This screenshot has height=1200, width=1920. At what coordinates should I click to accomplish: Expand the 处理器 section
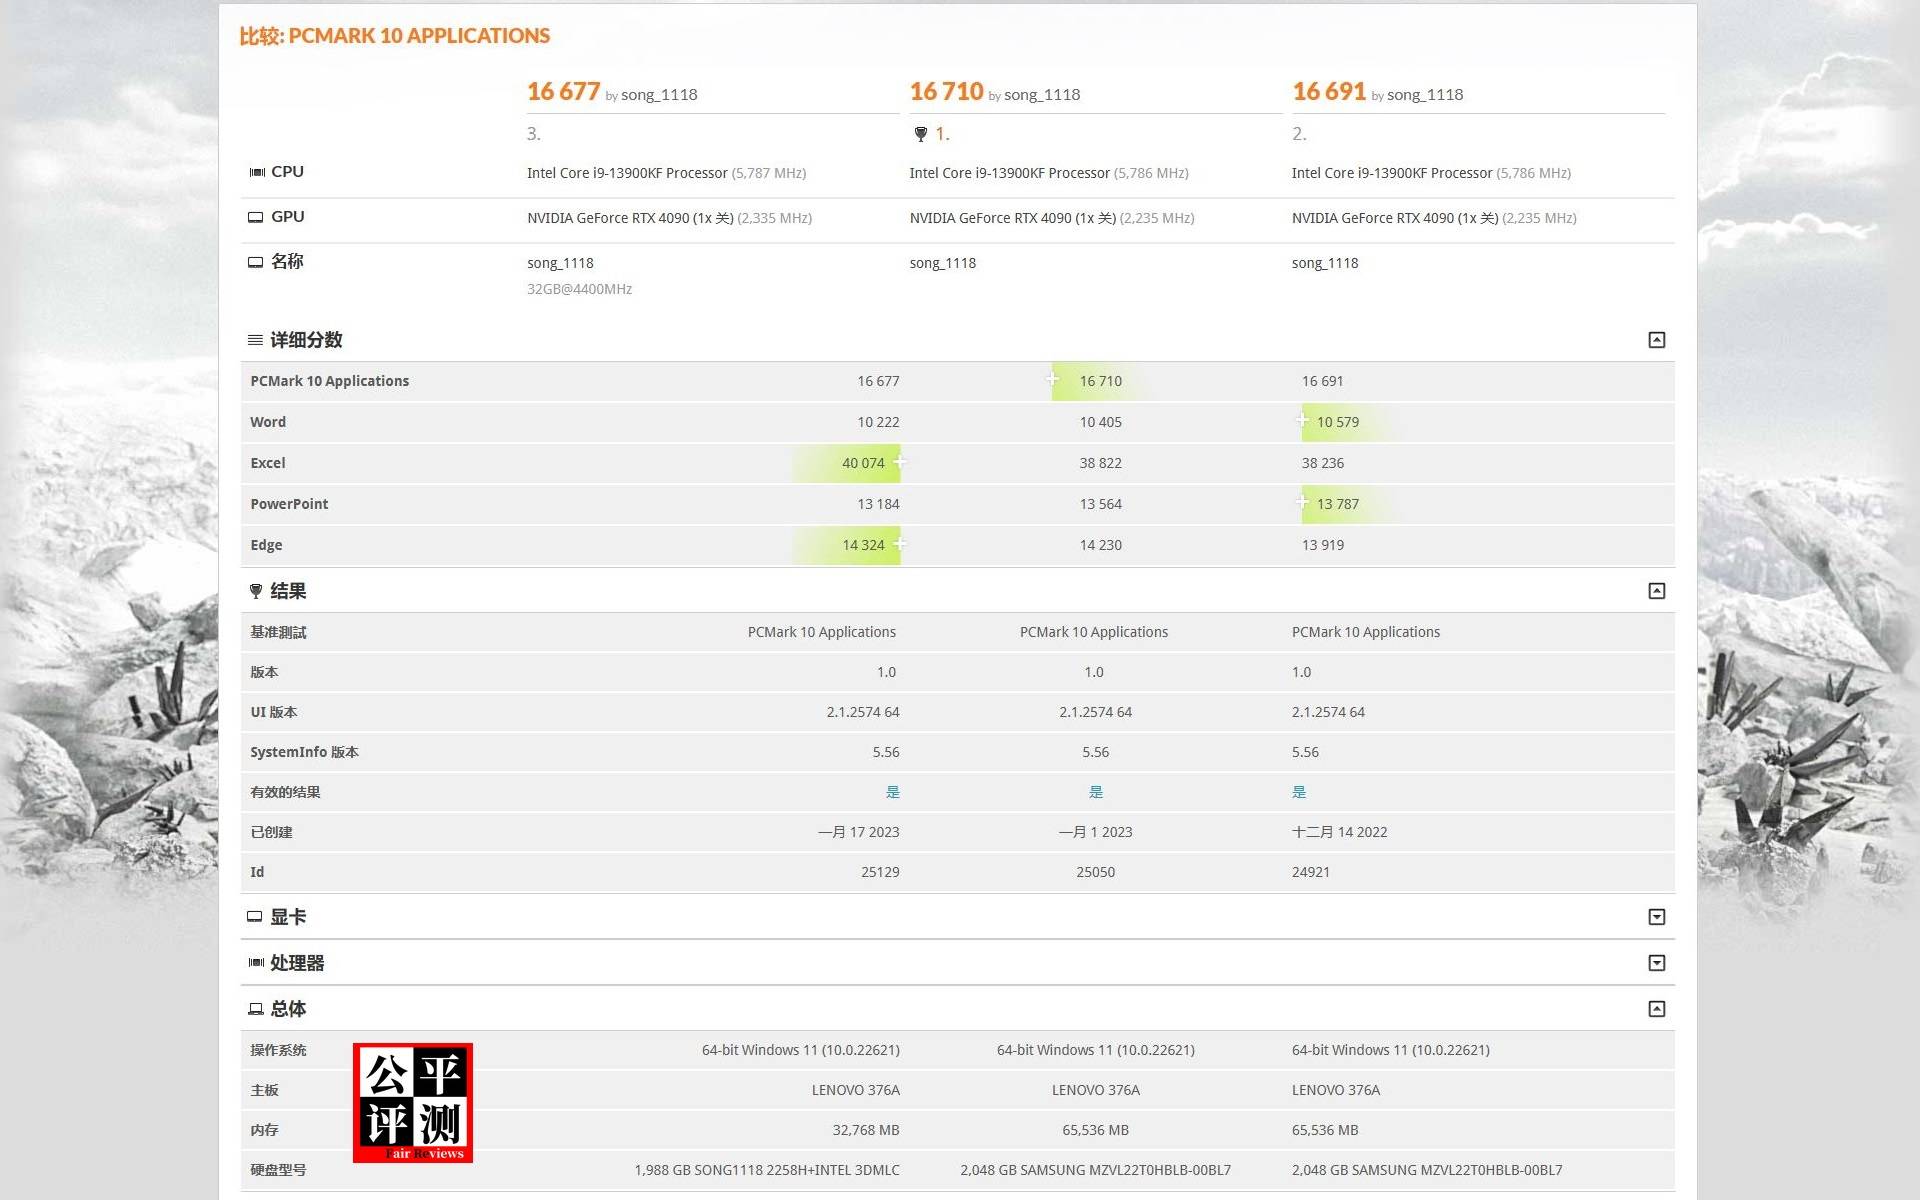(x=1656, y=963)
